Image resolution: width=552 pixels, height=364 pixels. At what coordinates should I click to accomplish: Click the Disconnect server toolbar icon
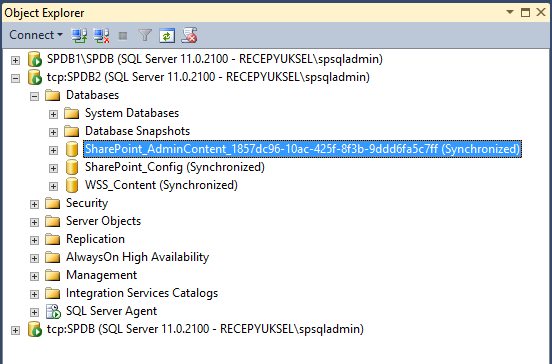[x=101, y=35]
